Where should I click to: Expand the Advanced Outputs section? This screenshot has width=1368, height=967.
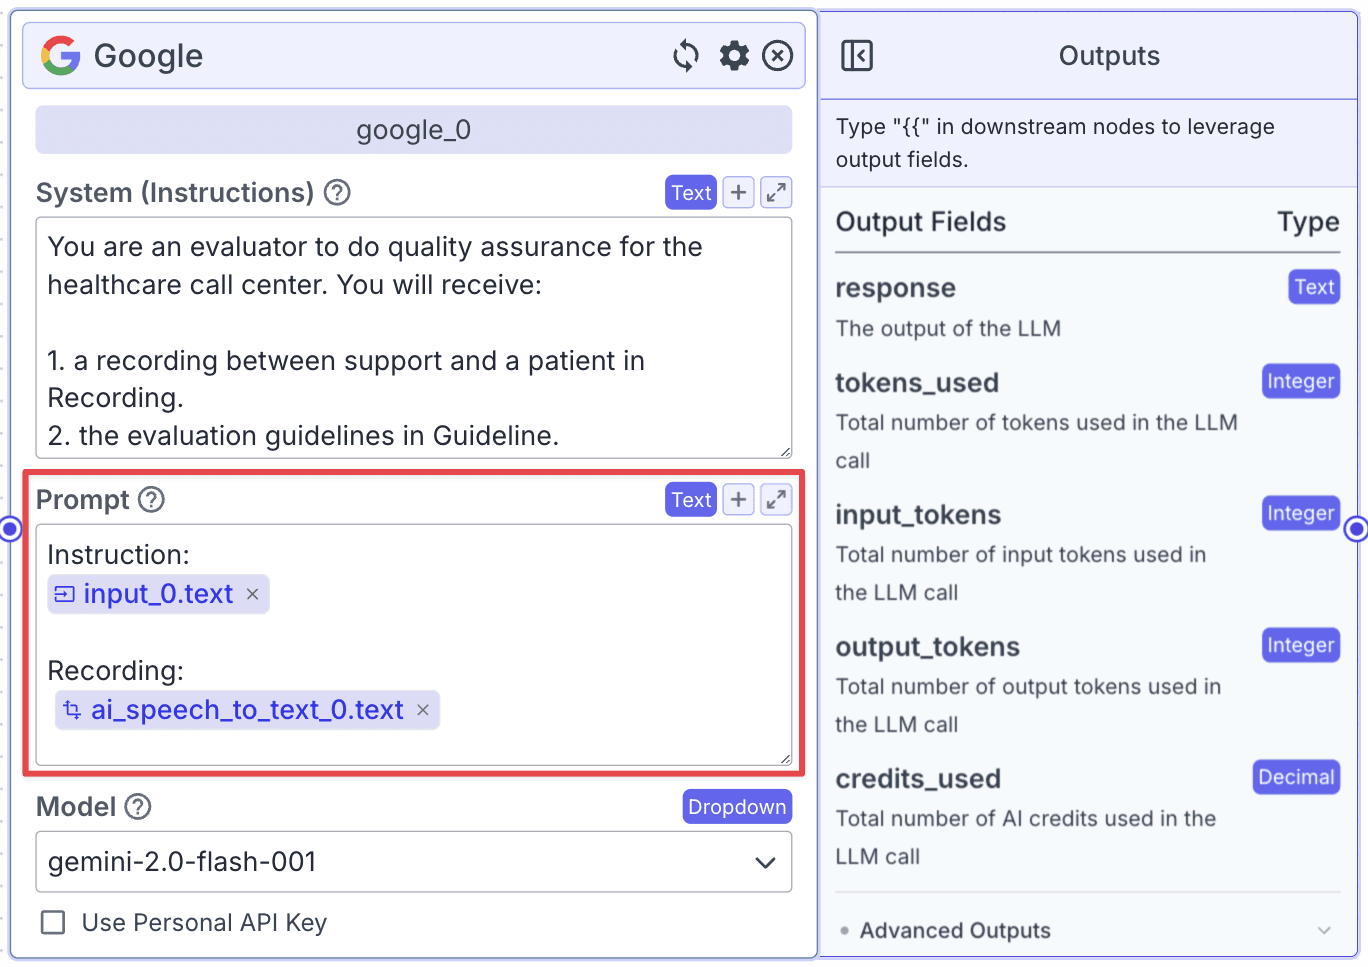1088,930
